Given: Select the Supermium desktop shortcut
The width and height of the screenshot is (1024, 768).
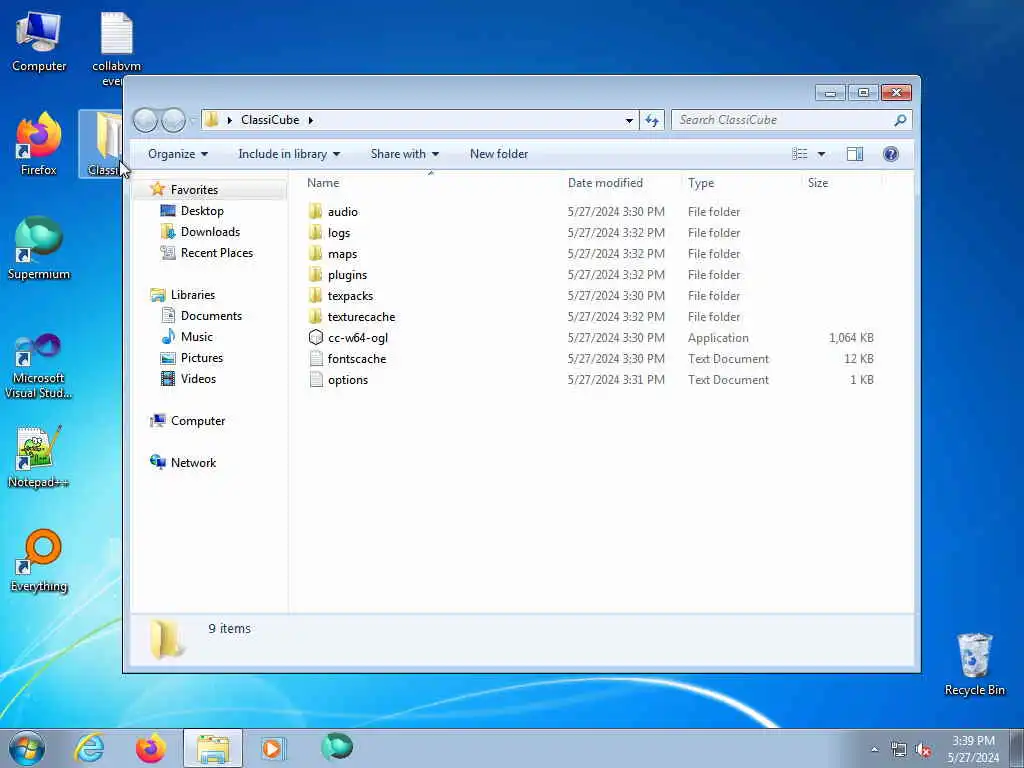Looking at the screenshot, I should coord(39,248).
